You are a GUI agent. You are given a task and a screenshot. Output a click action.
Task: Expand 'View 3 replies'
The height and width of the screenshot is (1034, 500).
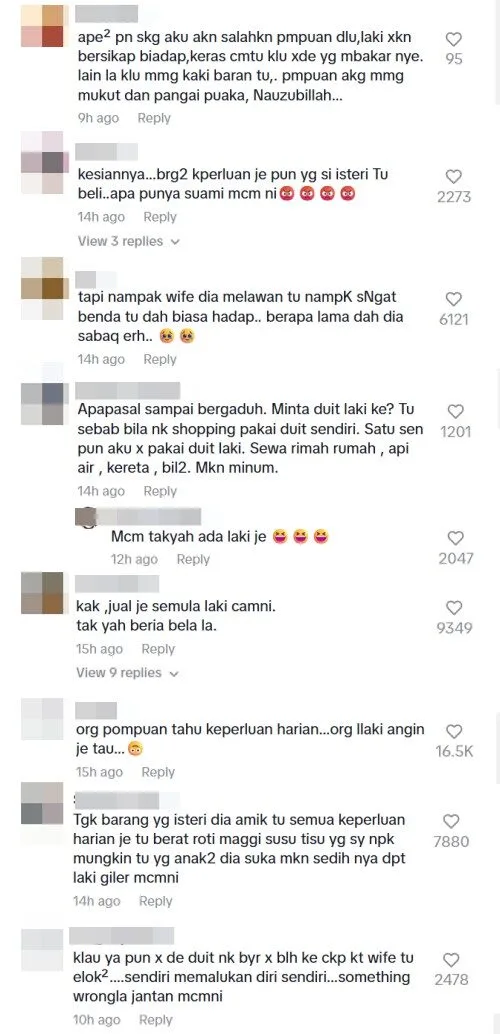pos(129,241)
